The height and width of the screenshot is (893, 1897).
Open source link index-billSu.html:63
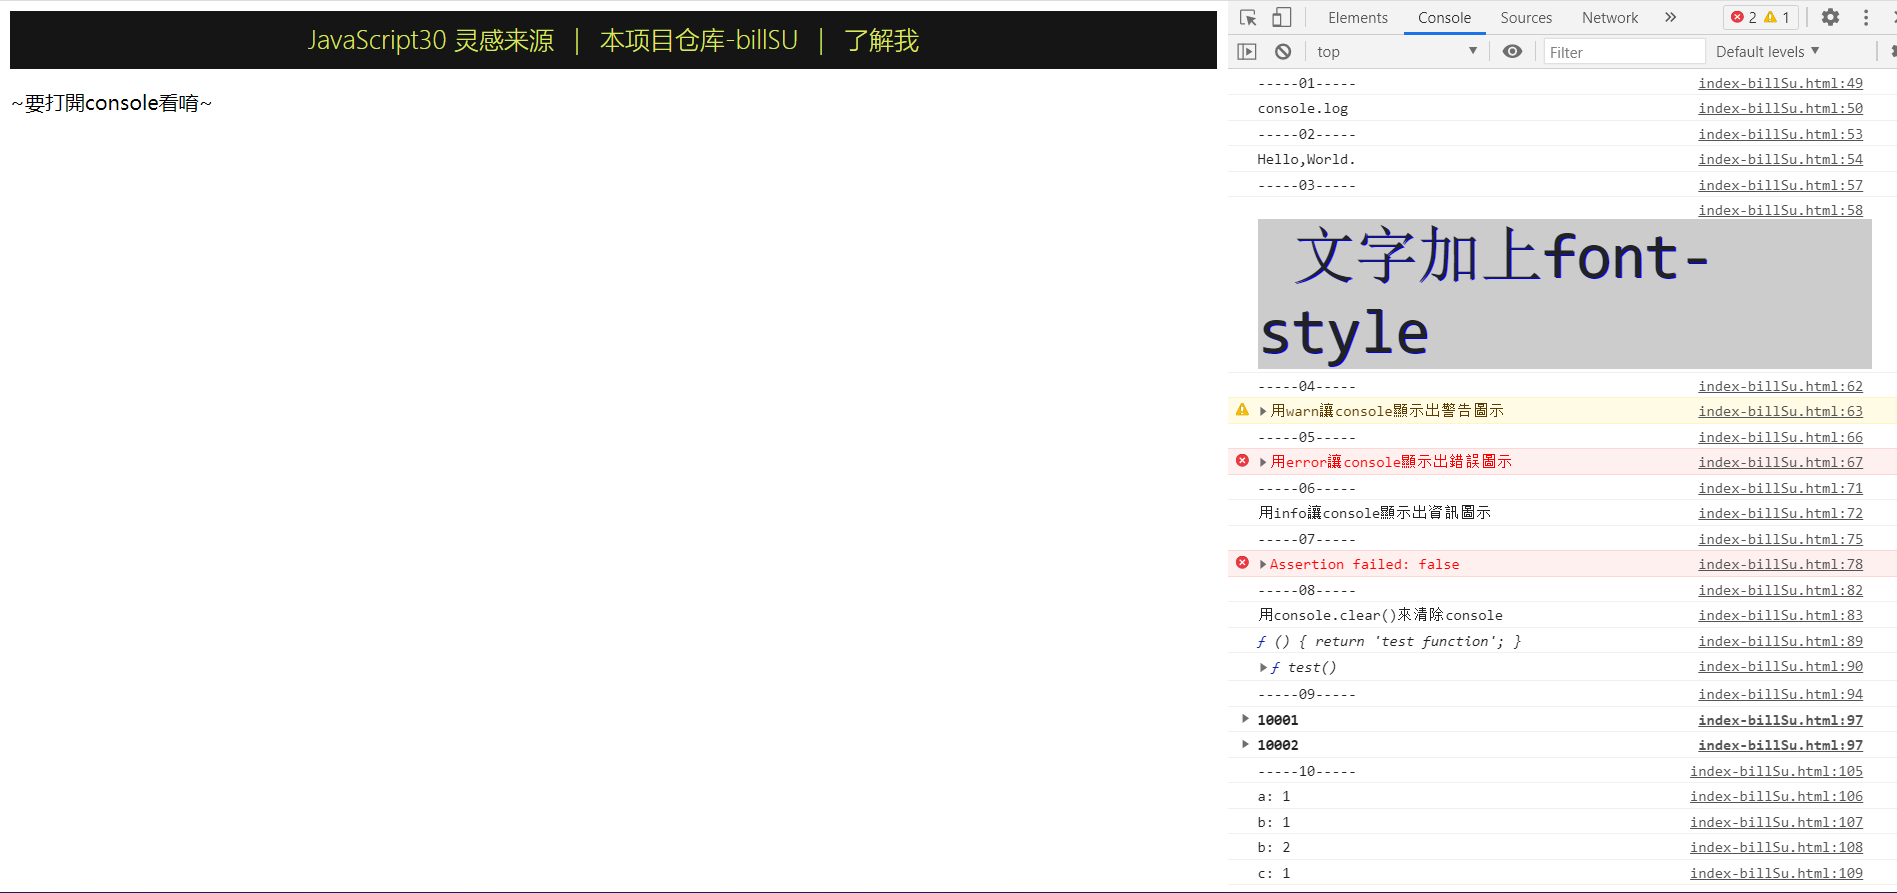(x=1780, y=411)
